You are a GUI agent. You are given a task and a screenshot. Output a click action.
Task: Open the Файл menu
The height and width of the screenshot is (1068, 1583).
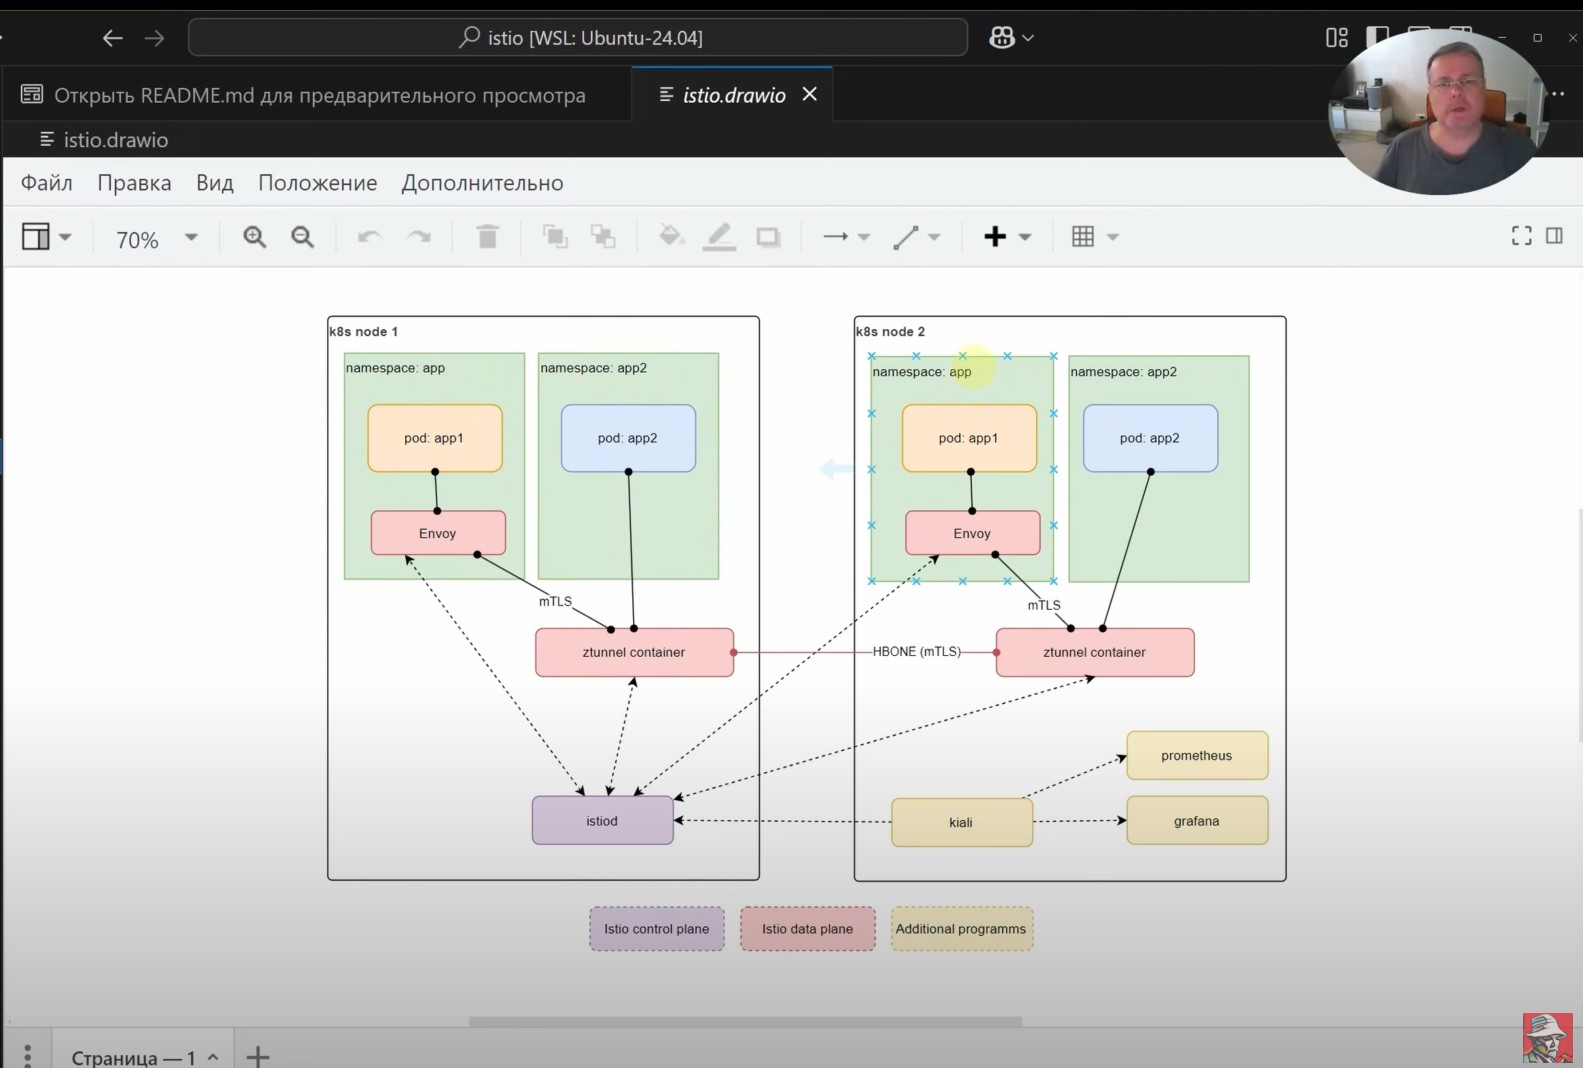click(47, 183)
